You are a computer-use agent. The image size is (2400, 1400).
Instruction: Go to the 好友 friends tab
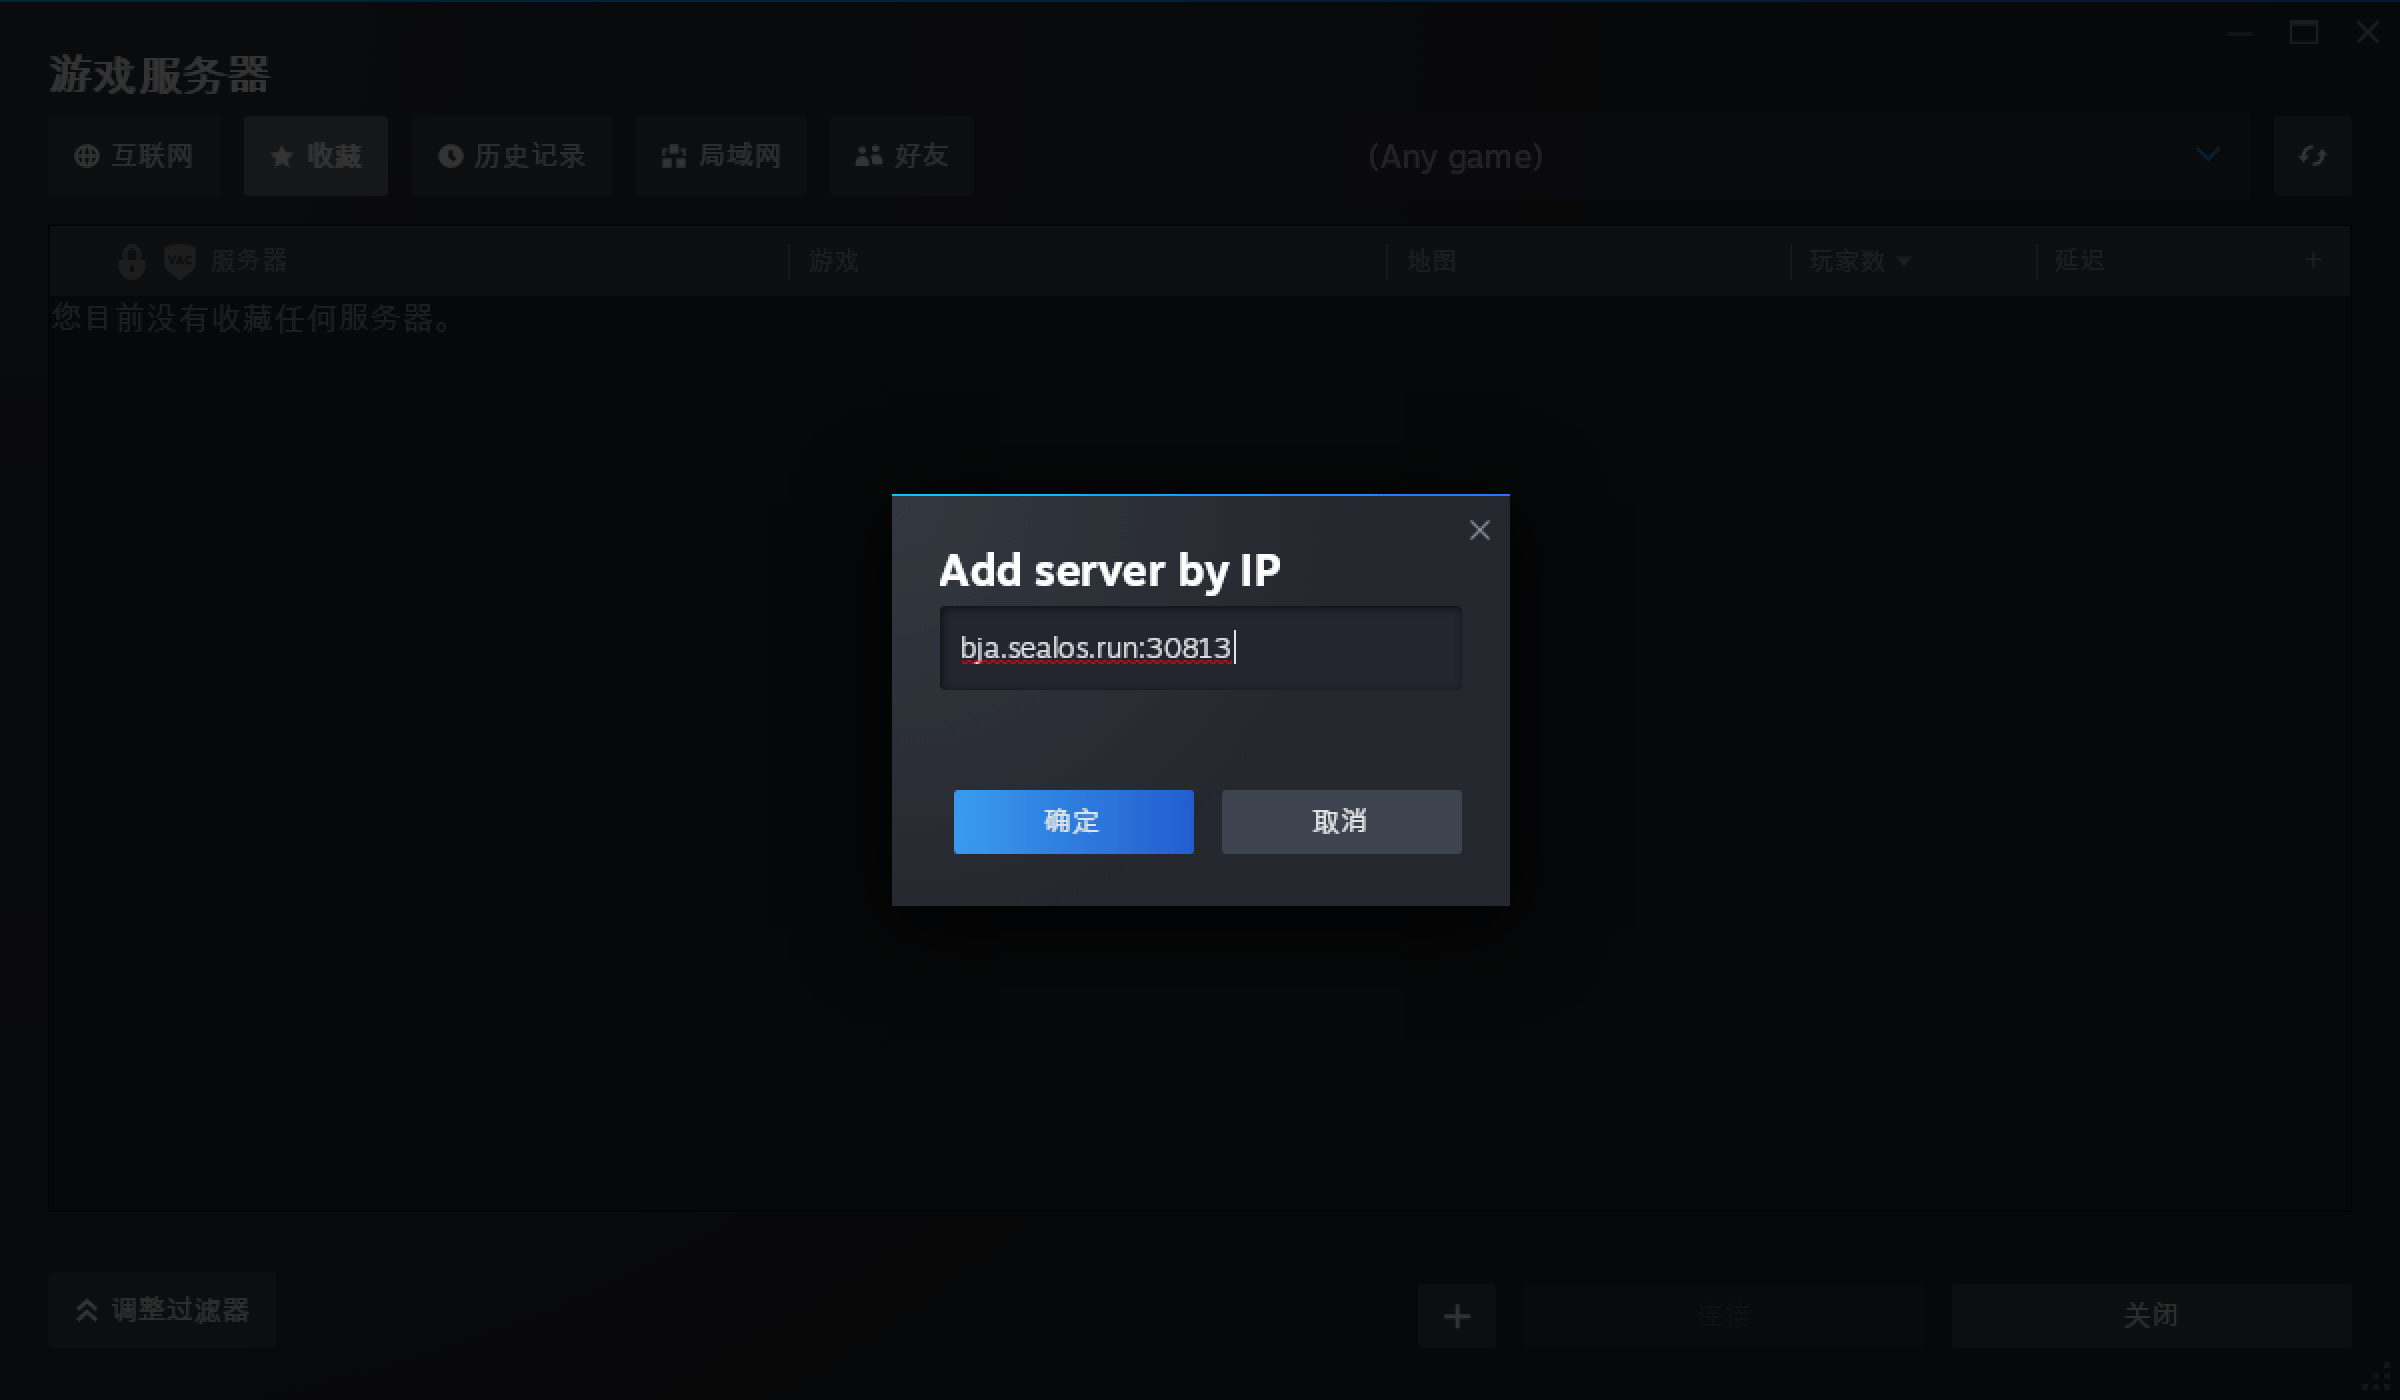902,156
